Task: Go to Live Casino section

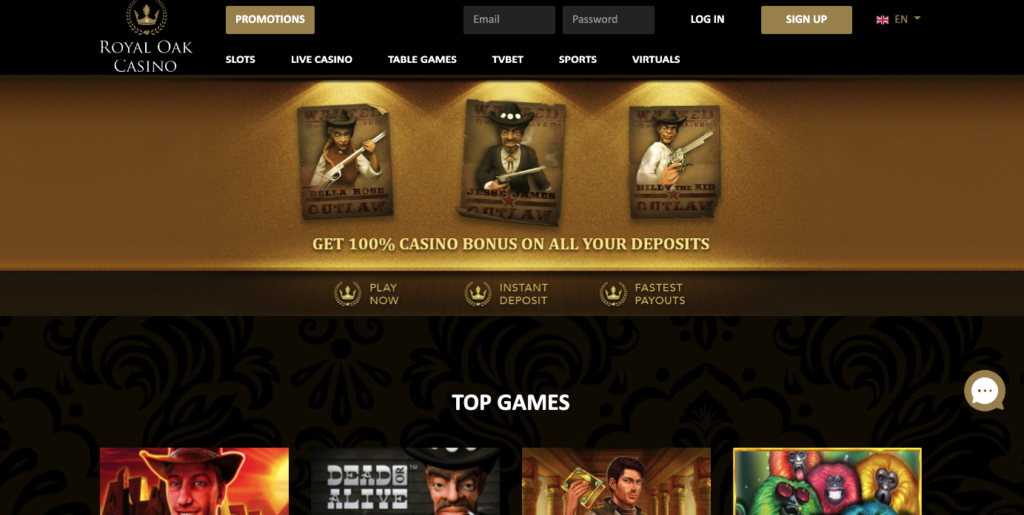Action: click(x=321, y=59)
